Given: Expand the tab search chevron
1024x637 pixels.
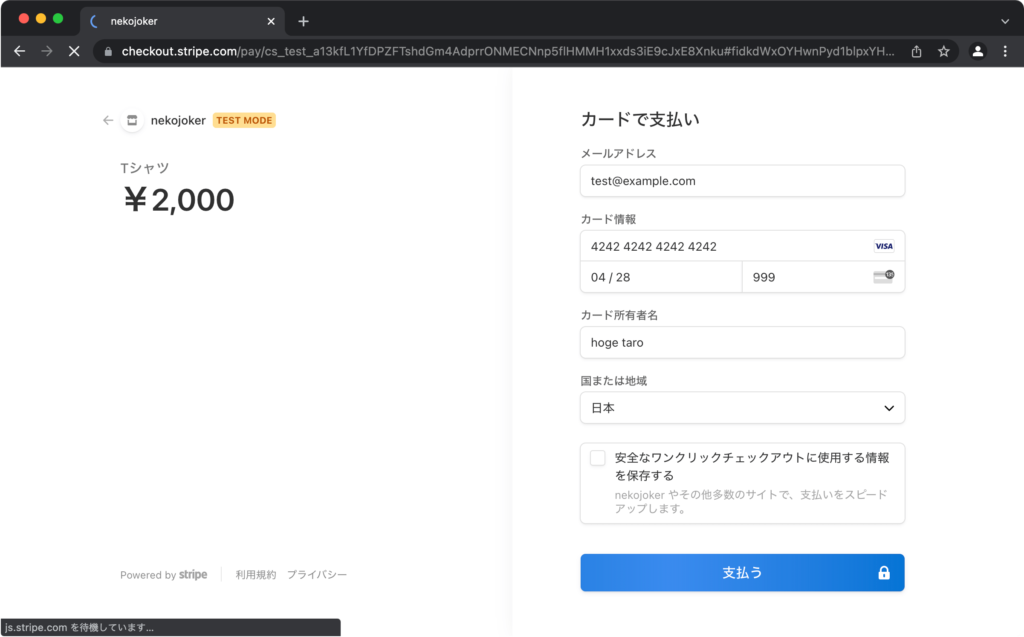Looking at the screenshot, I should 1005,21.
